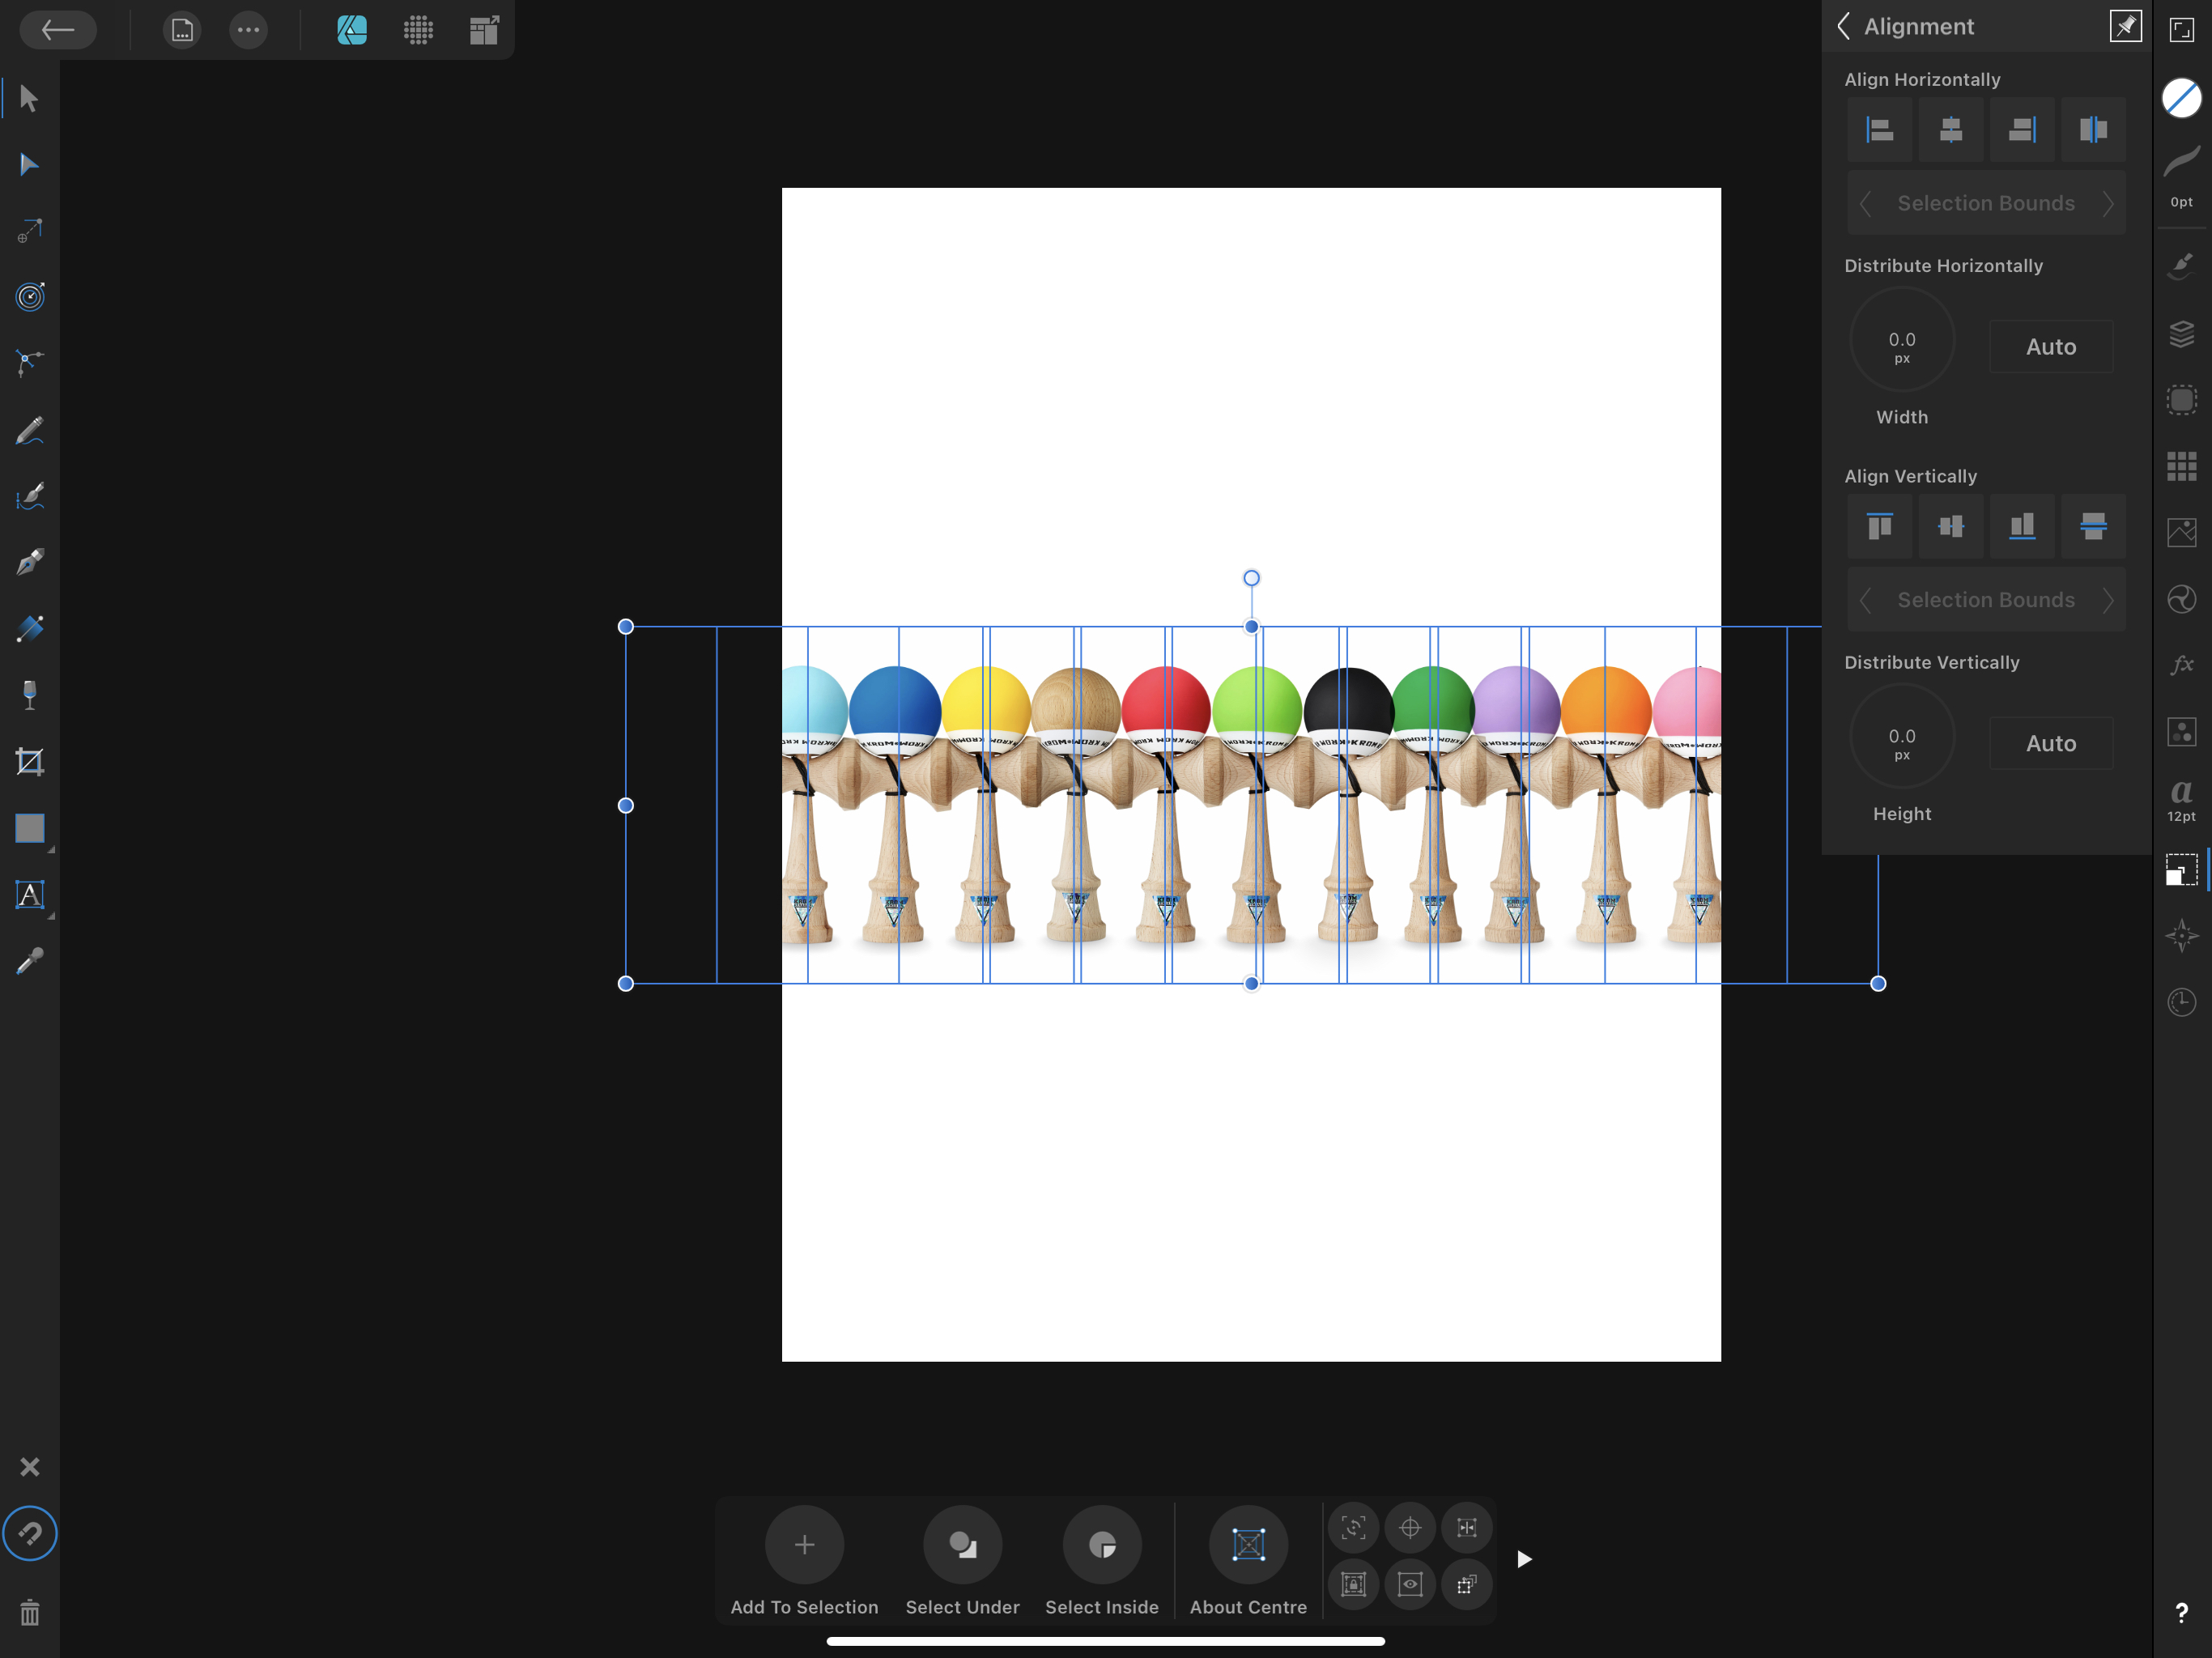Align left horizontally
This screenshot has height=1658, width=2212.
coord(1880,129)
